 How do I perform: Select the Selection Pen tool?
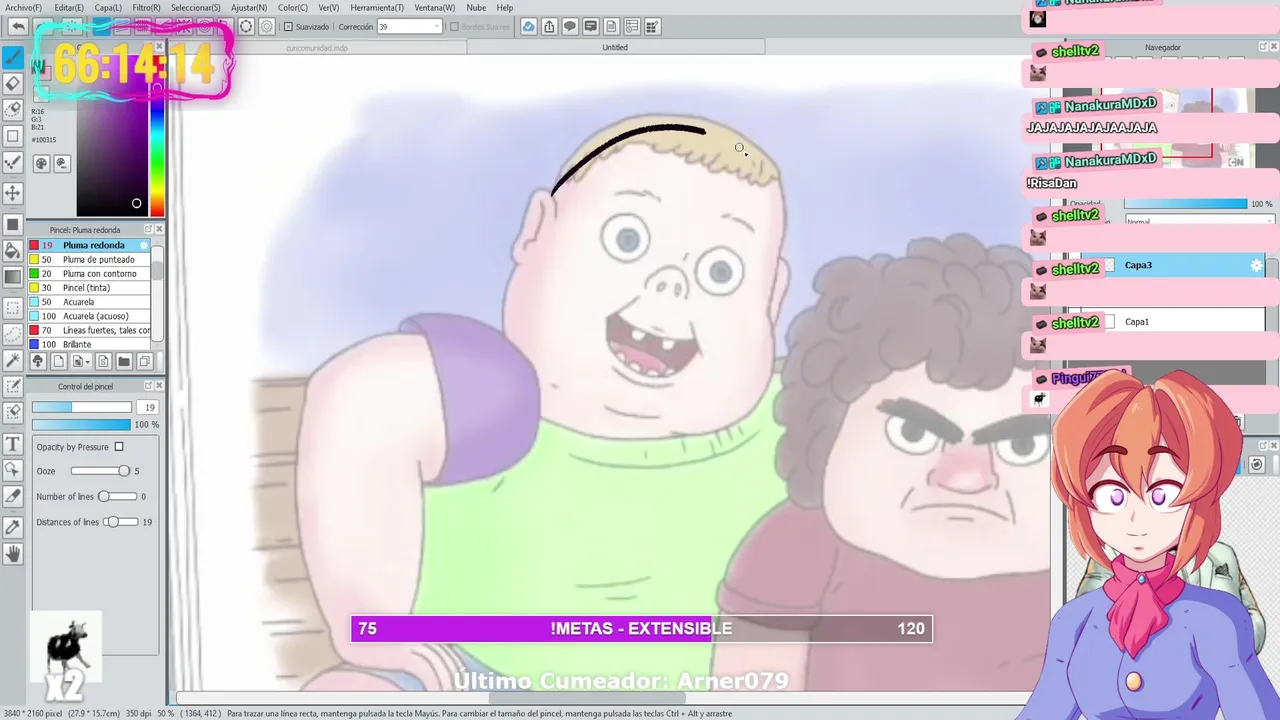[x=13, y=386]
